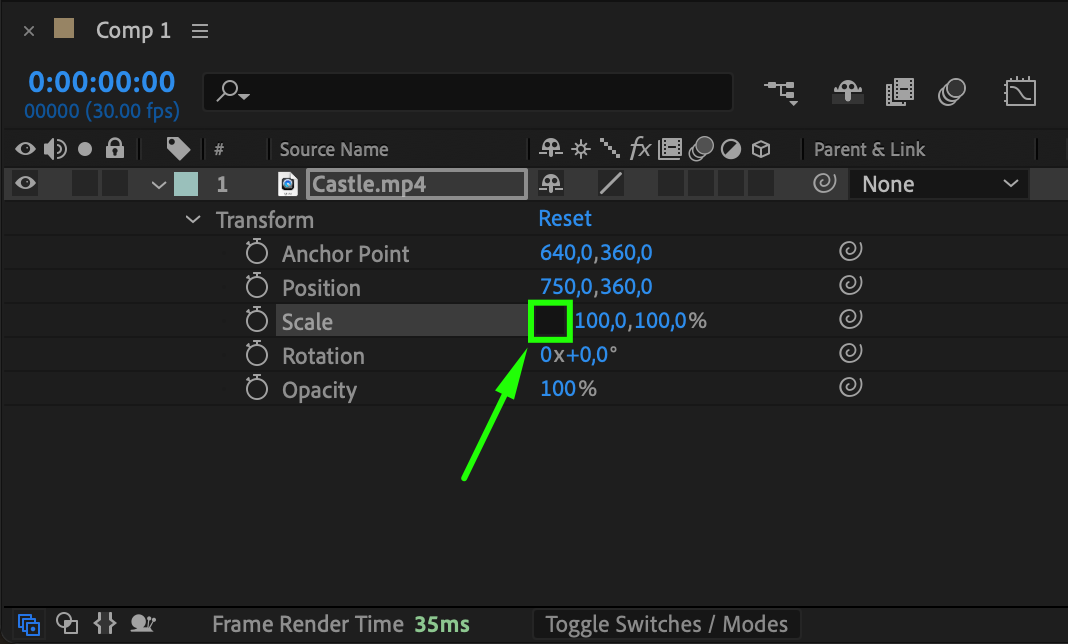This screenshot has height=644, width=1068.
Task: Toggle Scale constrain proportions checkbox
Action: 550,321
